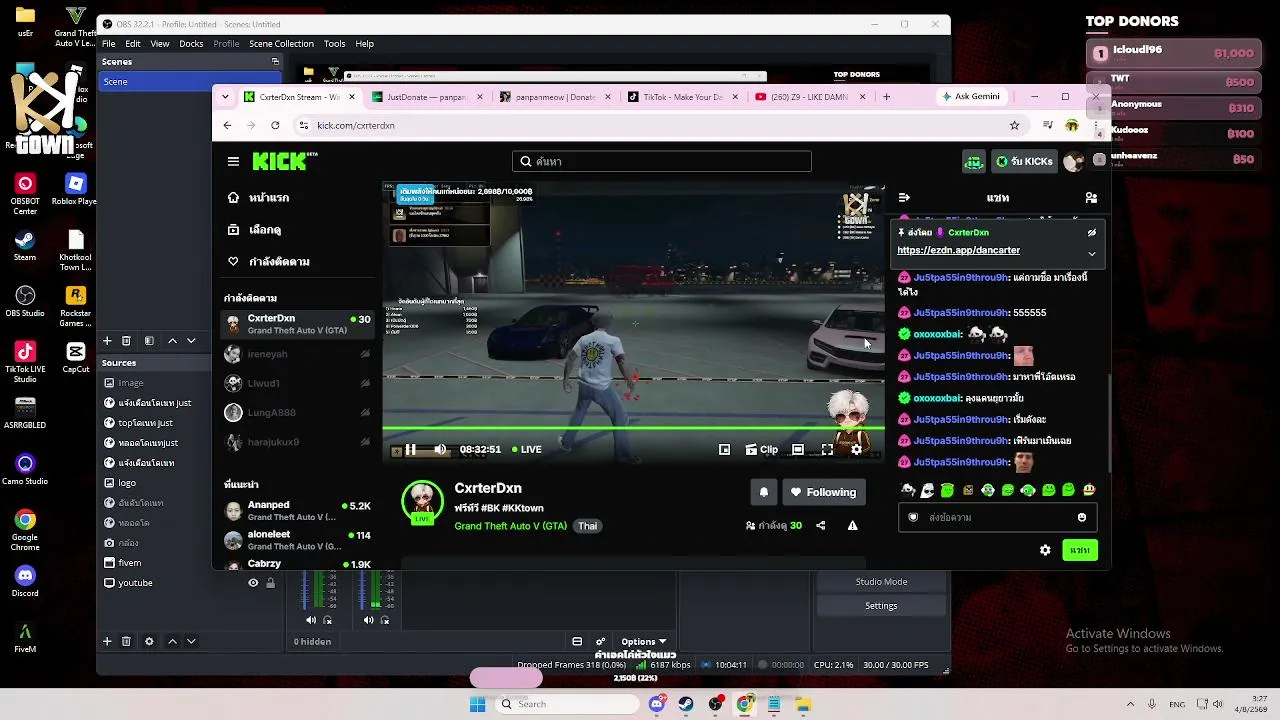Move OBS source down with arrow
This screenshot has height=720, width=1280.
(x=191, y=641)
